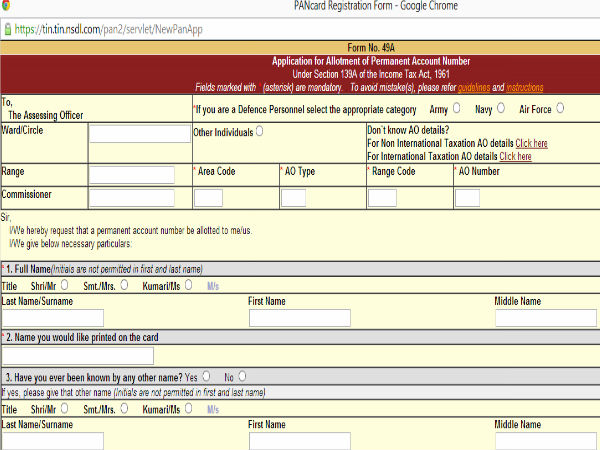
Task: Choose the Air Force category option
Action: pos(560,107)
